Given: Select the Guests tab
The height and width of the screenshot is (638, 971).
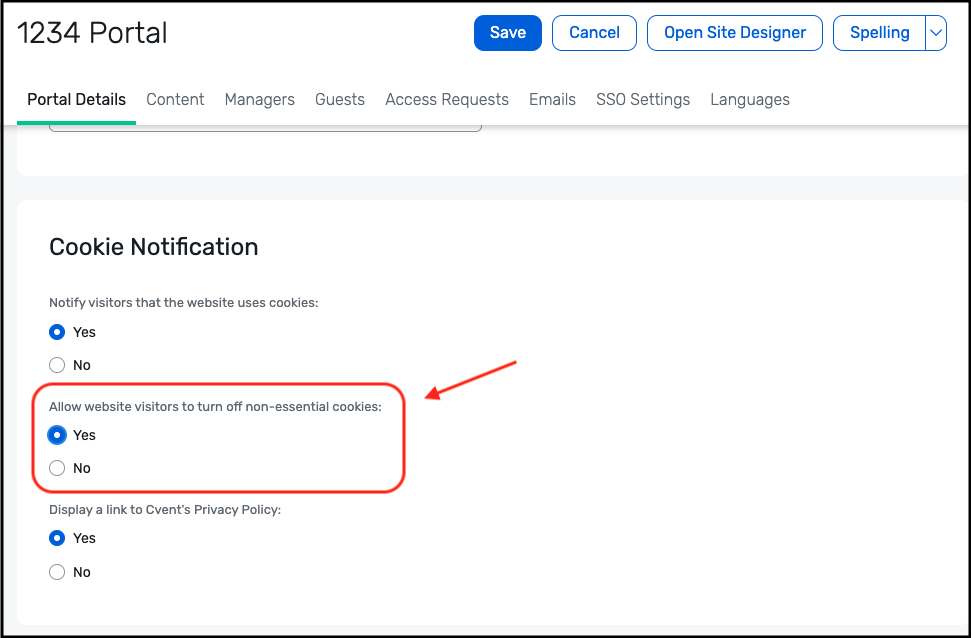Looking at the screenshot, I should tap(340, 100).
